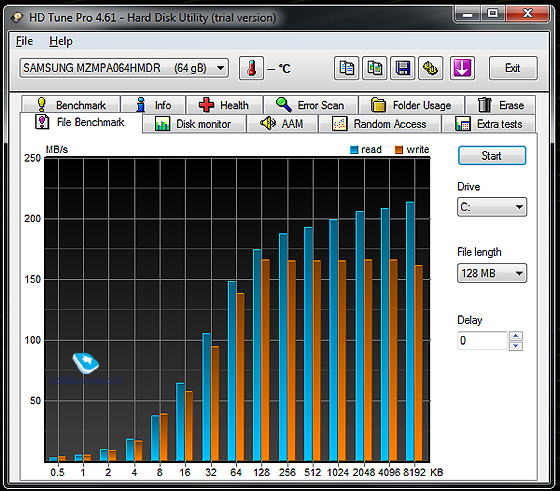560x491 pixels.
Task: Increase Delay with the up arrow
Action: click(516, 336)
